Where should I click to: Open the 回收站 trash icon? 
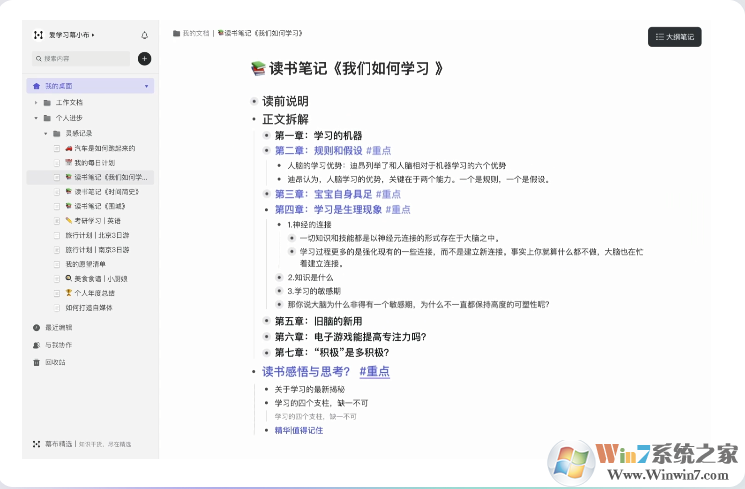(x=37, y=362)
